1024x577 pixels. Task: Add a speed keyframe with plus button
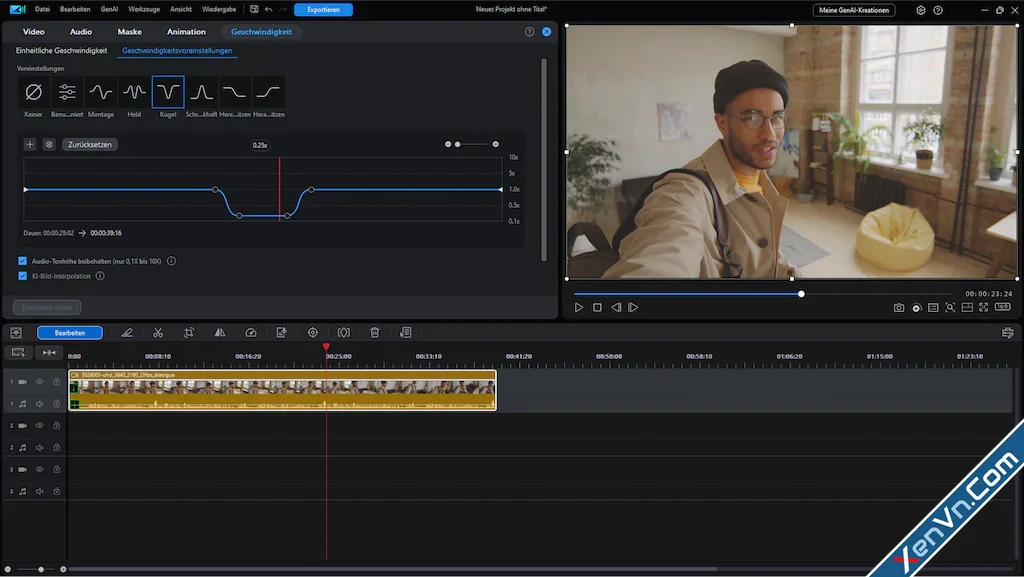click(30, 144)
